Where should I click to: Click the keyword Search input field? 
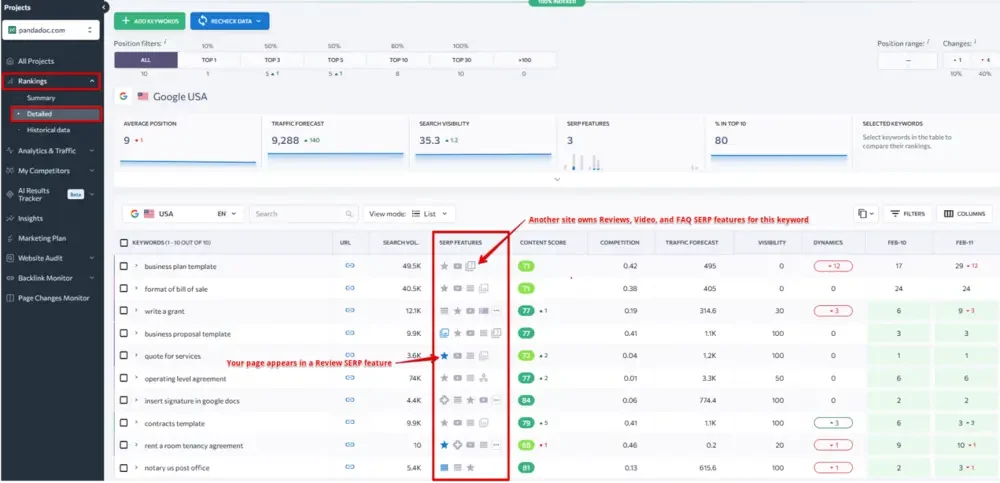coord(303,214)
